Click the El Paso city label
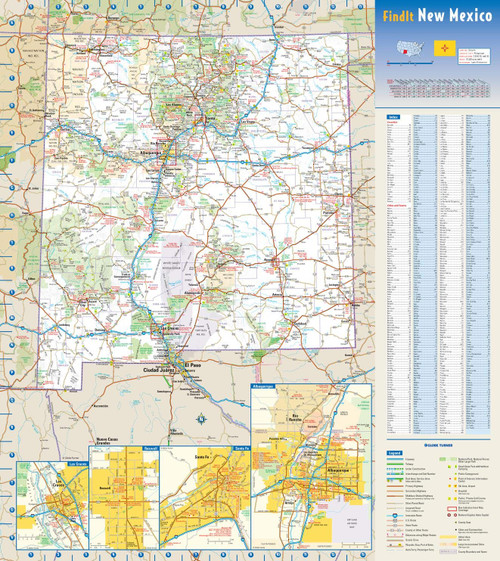Image resolution: width=500 pixels, height=561 pixels. [x=192, y=365]
